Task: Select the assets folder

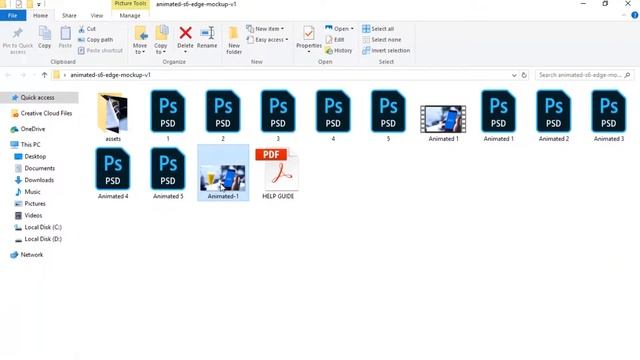Action: click(113, 117)
